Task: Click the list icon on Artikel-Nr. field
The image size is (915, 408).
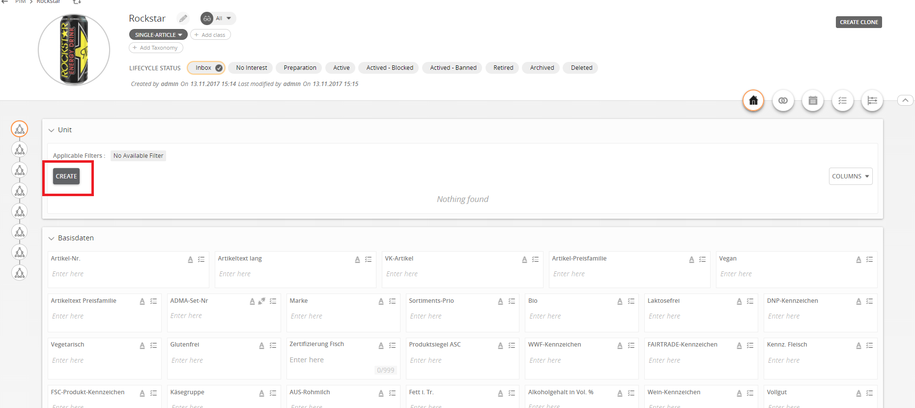Action: click(201, 259)
